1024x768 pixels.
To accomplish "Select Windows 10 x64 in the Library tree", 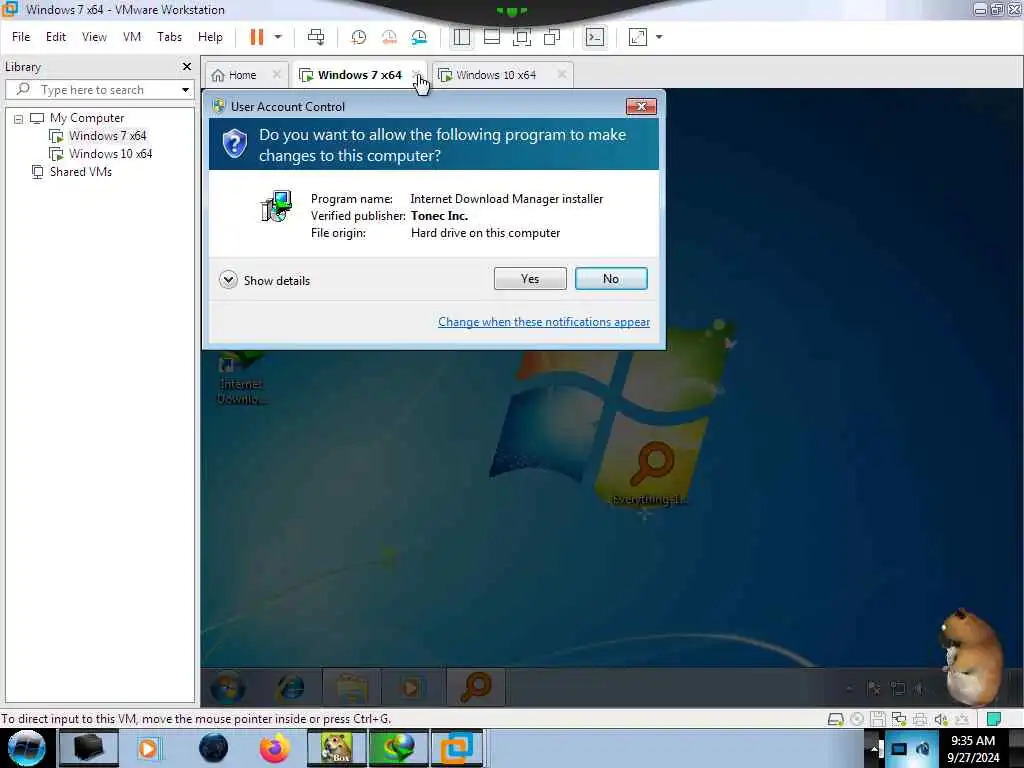I will 110,154.
